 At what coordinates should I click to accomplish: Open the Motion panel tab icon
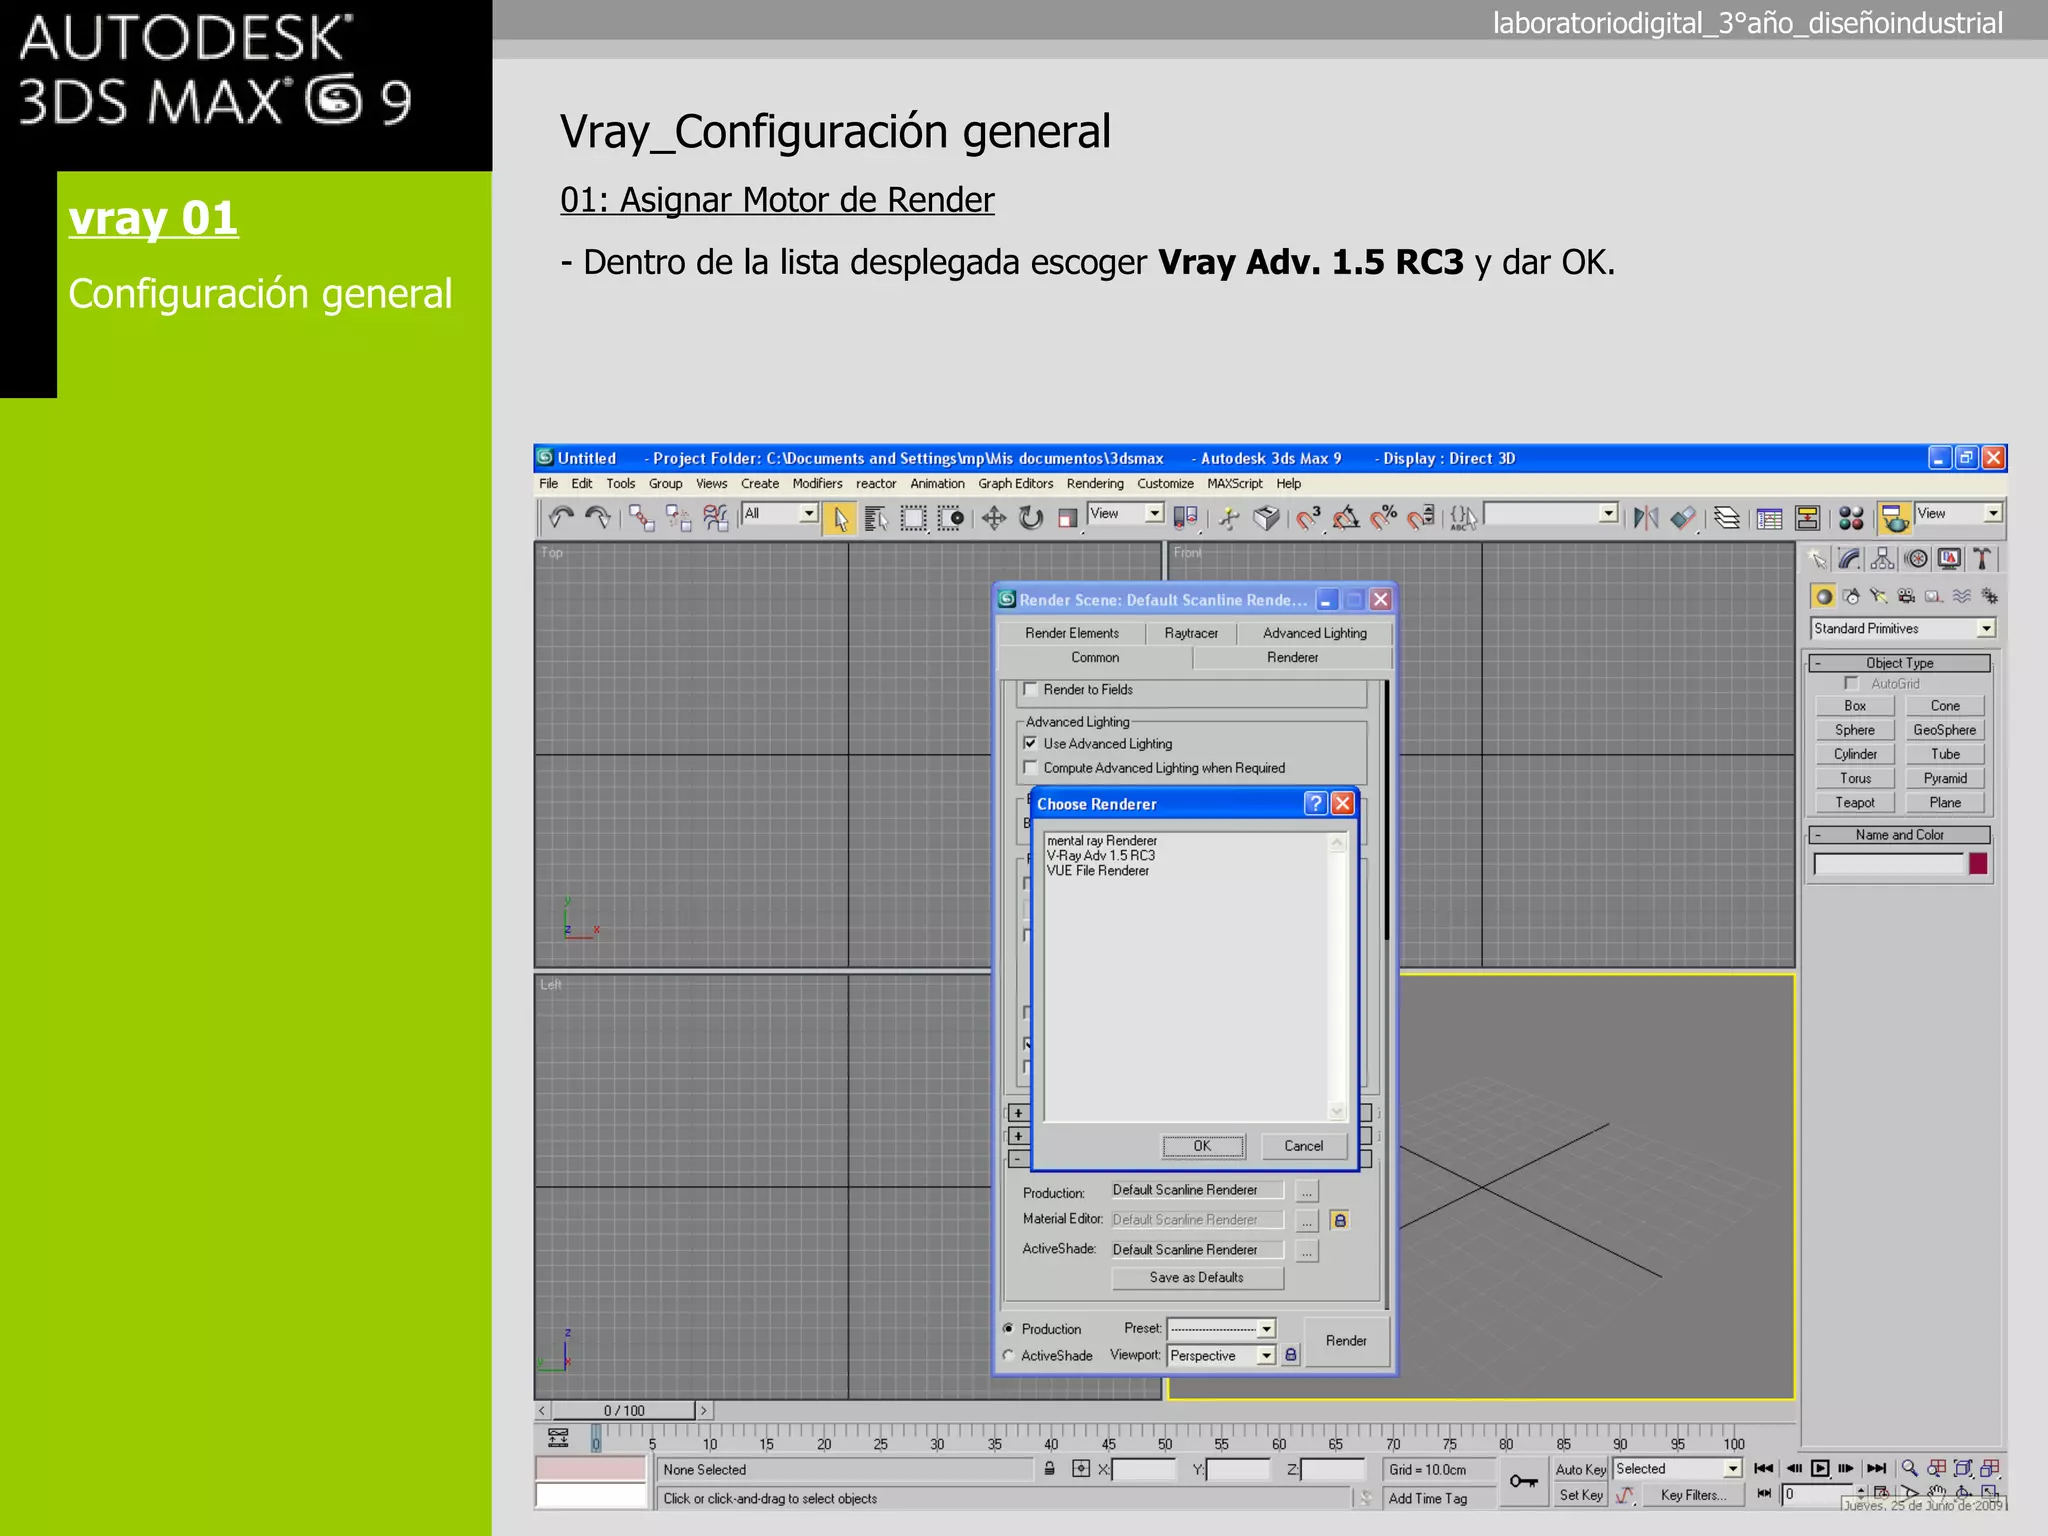pyautogui.click(x=1916, y=559)
